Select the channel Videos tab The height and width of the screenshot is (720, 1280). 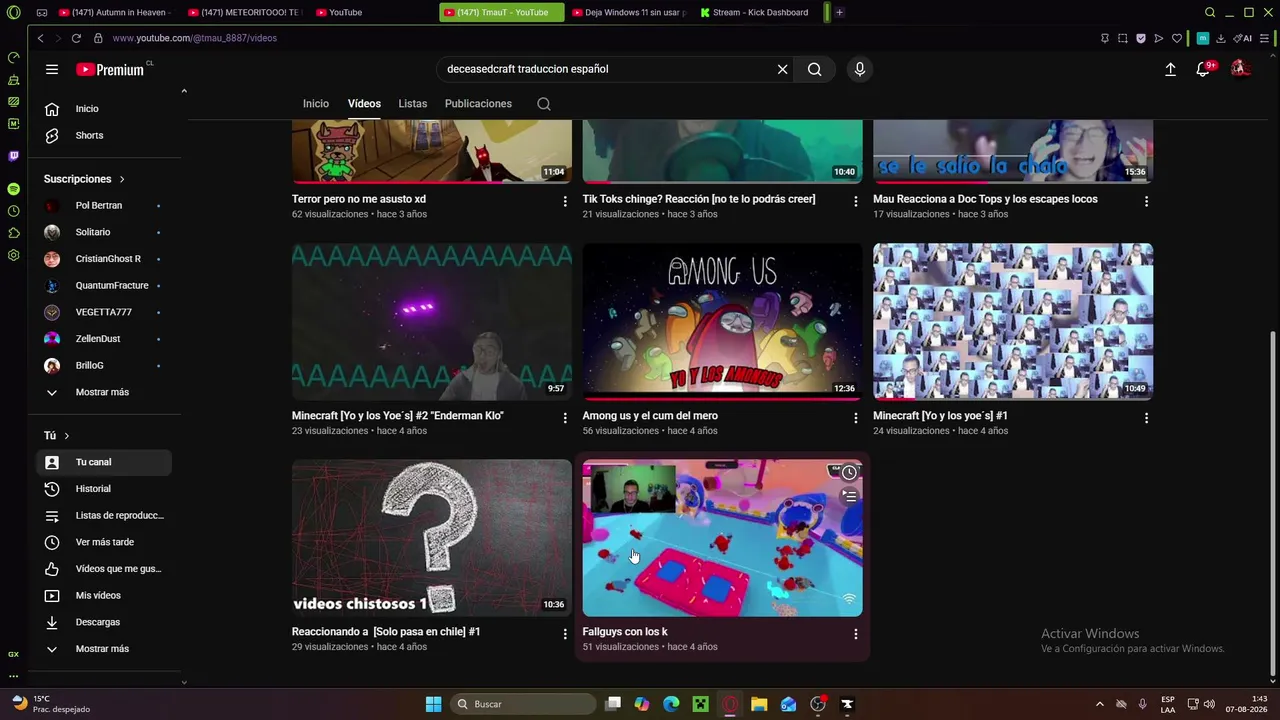(364, 104)
